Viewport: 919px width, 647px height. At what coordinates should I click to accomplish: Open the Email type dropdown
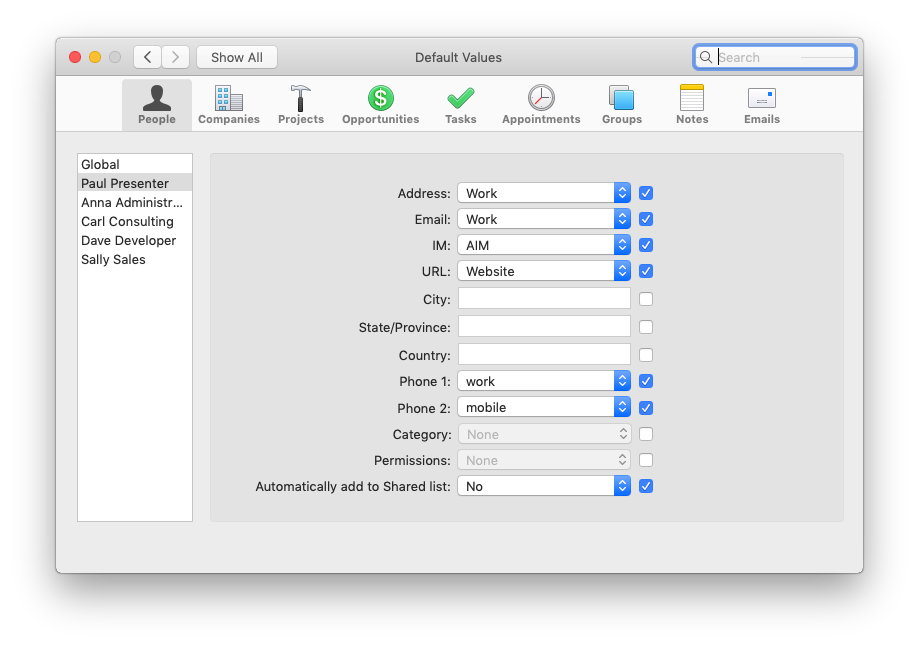point(544,219)
